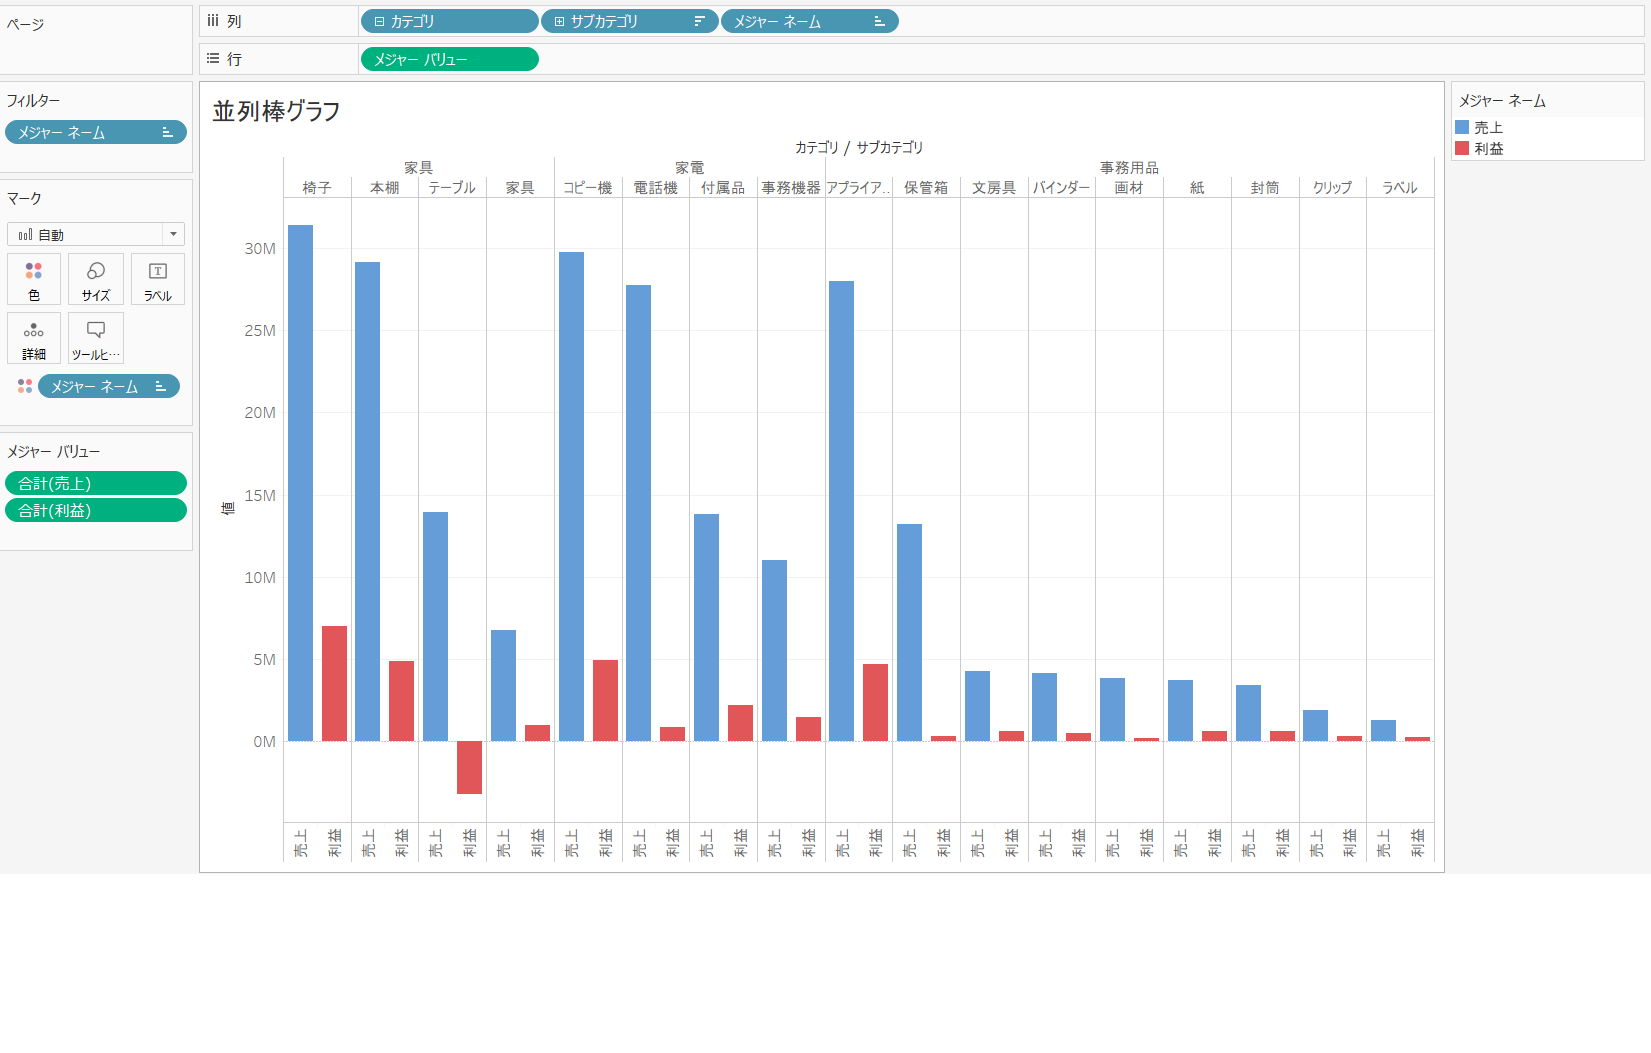Click the blue 保管箱 sales bar

pos(909,632)
